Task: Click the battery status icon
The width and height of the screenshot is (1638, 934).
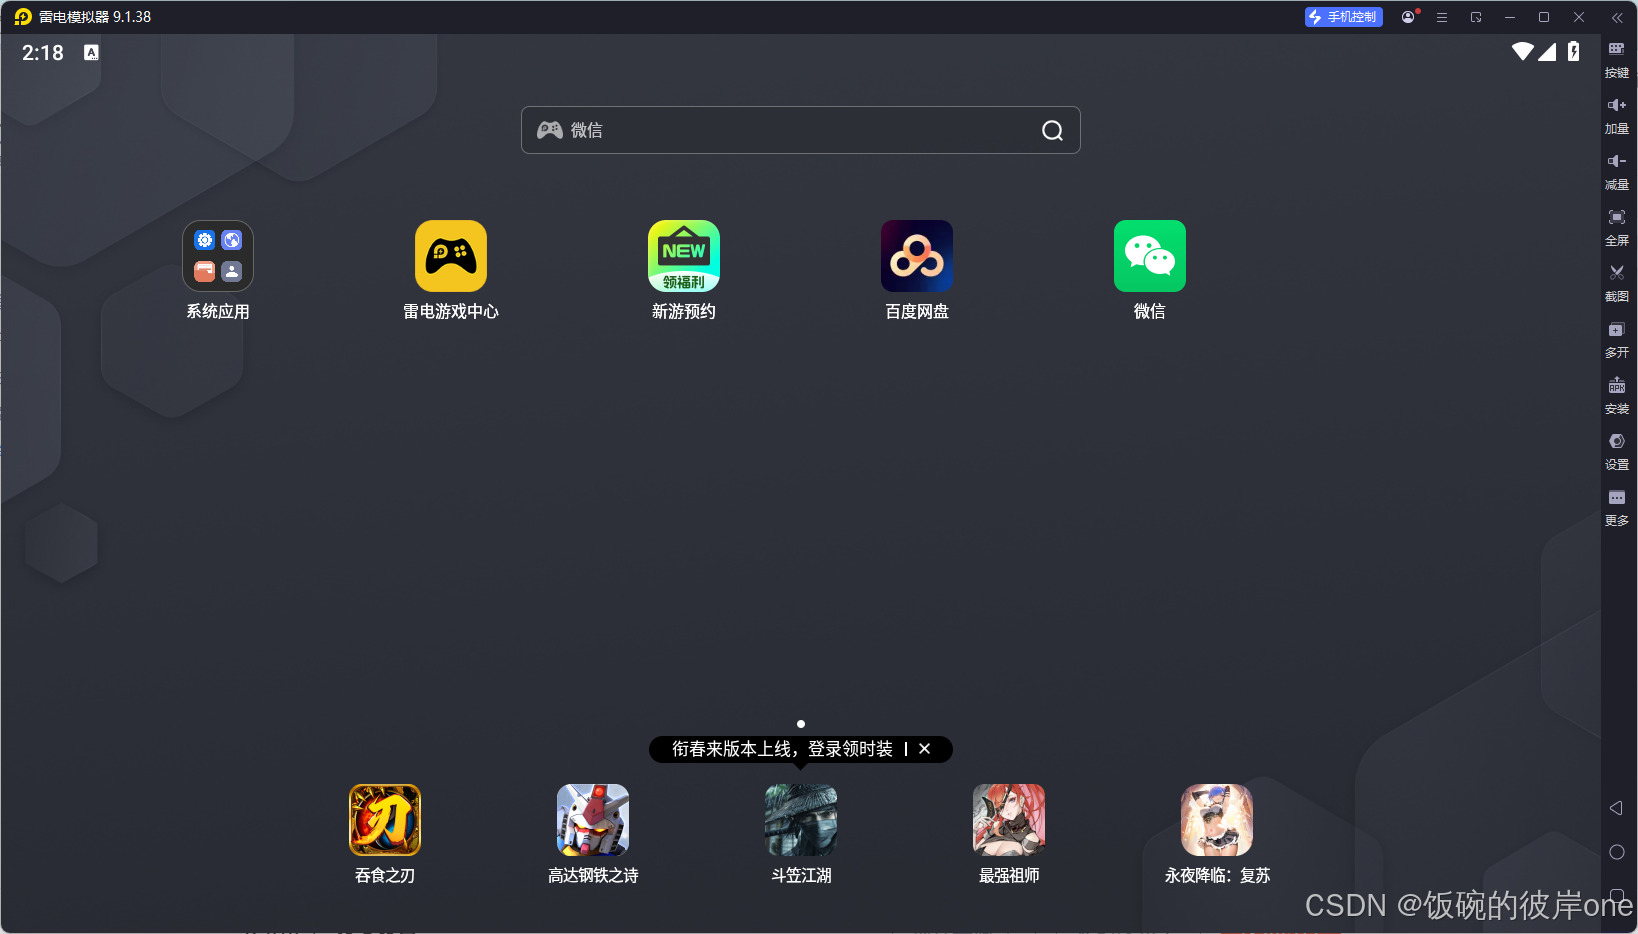Action: click(x=1574, y=52)
